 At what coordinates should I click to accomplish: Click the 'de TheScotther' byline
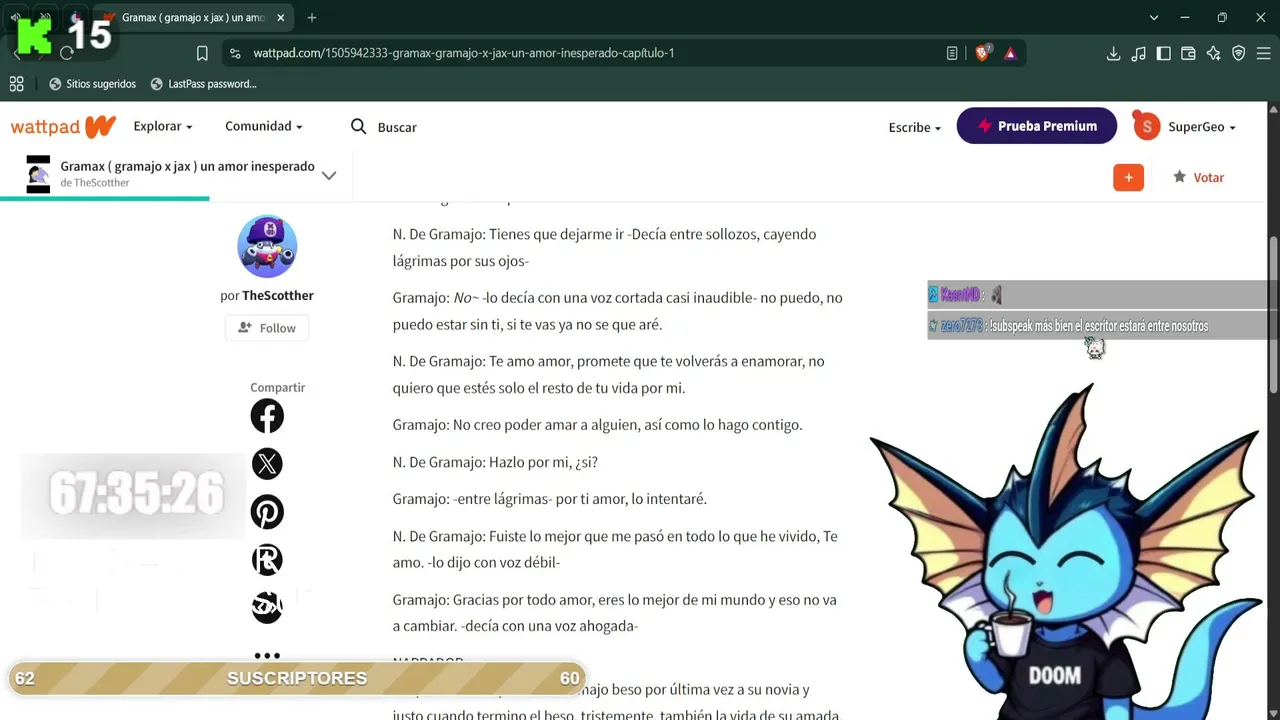point(95,183)
